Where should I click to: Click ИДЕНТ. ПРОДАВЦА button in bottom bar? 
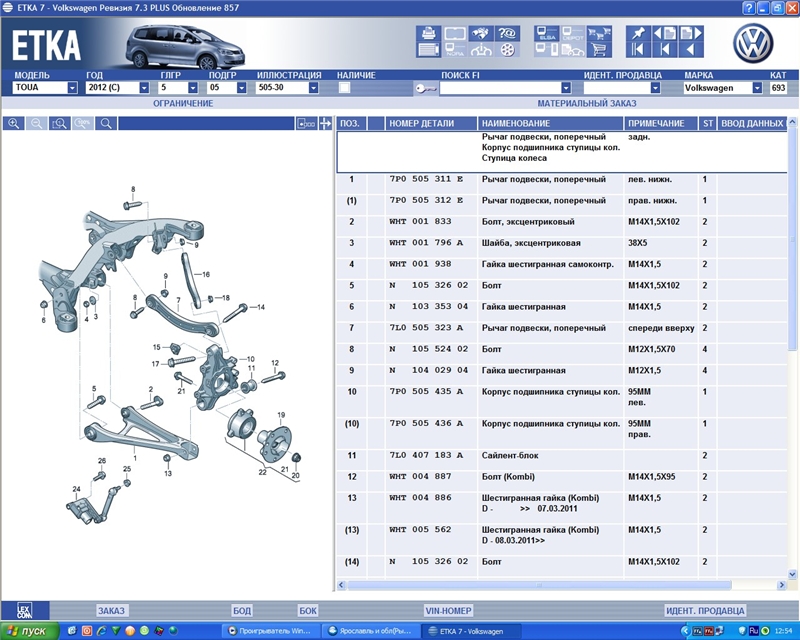pos(705,610)
